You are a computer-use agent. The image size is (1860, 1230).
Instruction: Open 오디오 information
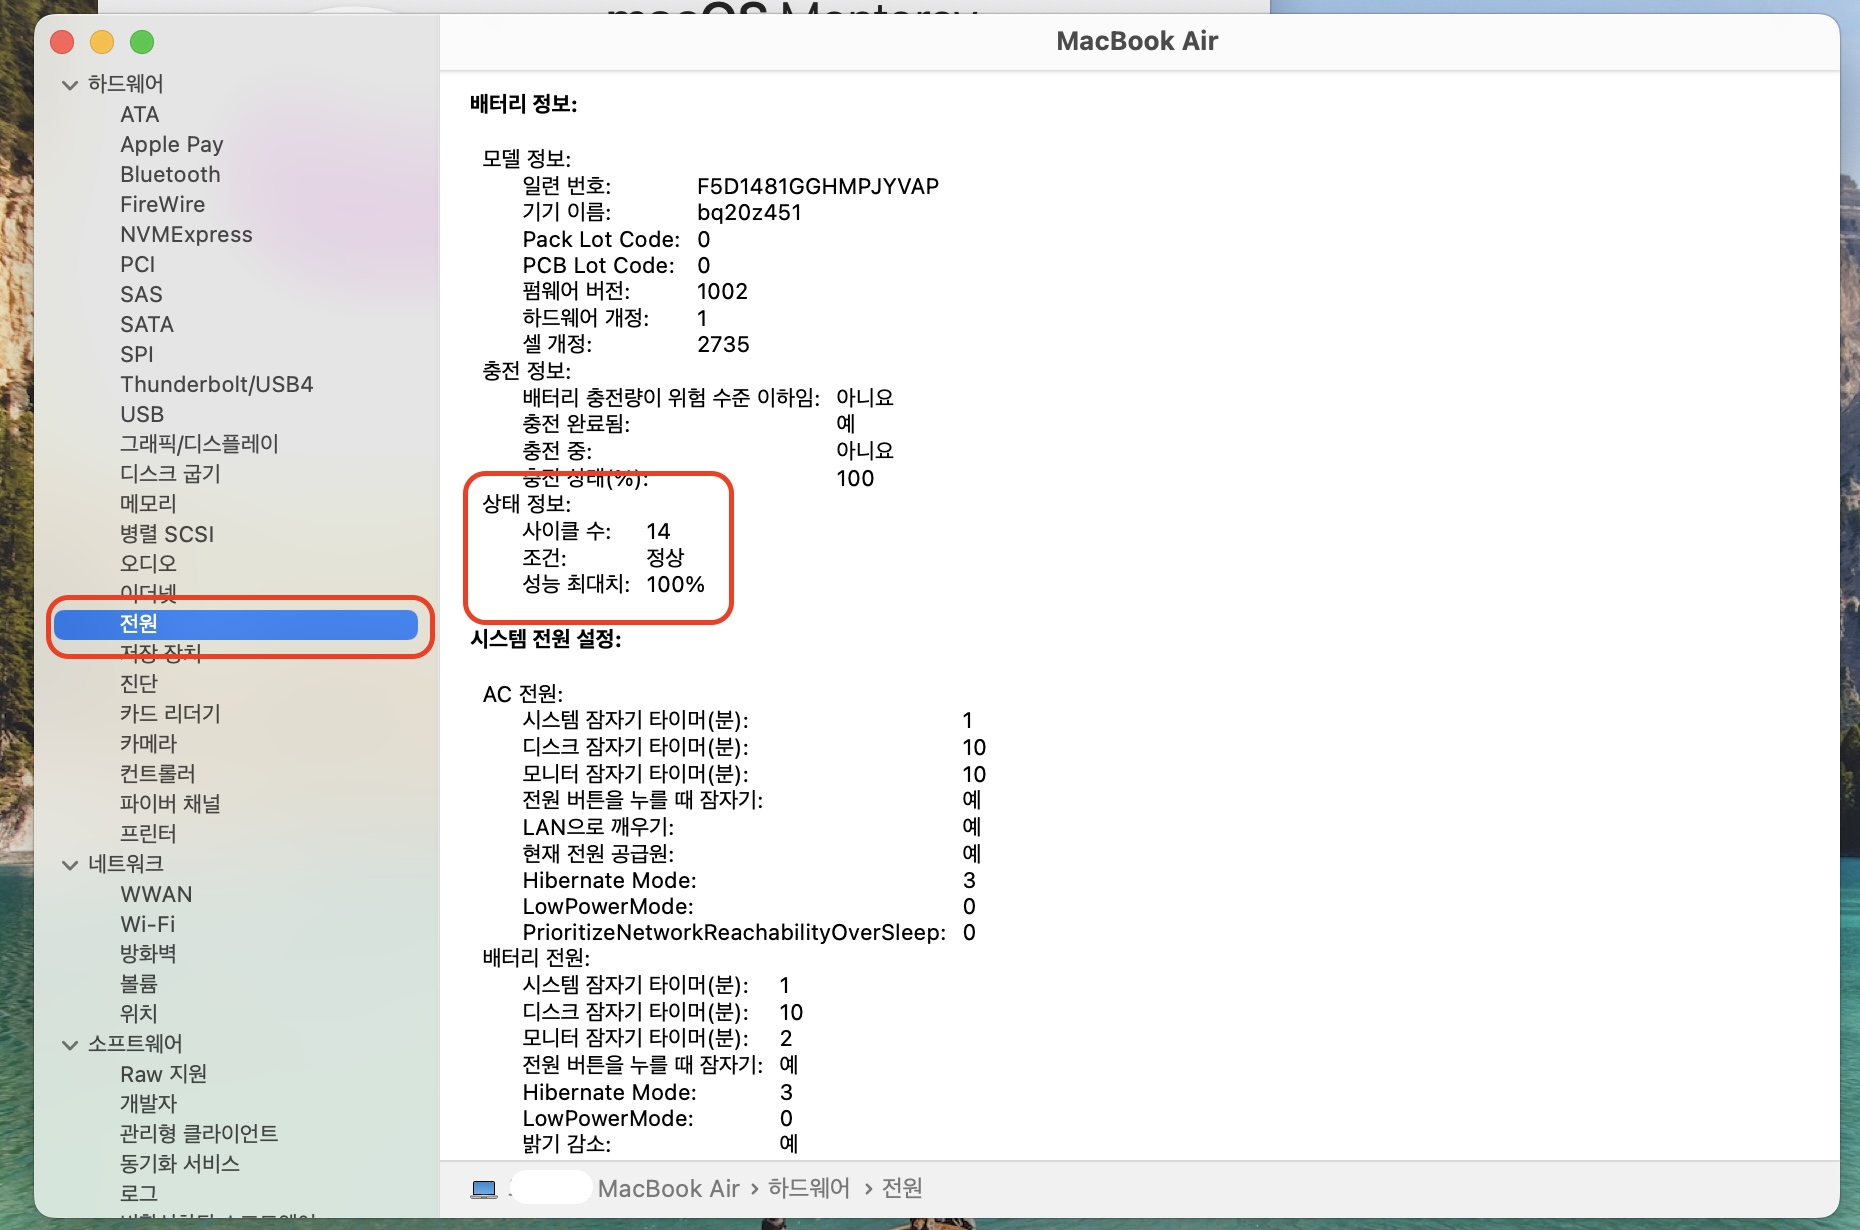pyautogui.click(x=148, y=563)
